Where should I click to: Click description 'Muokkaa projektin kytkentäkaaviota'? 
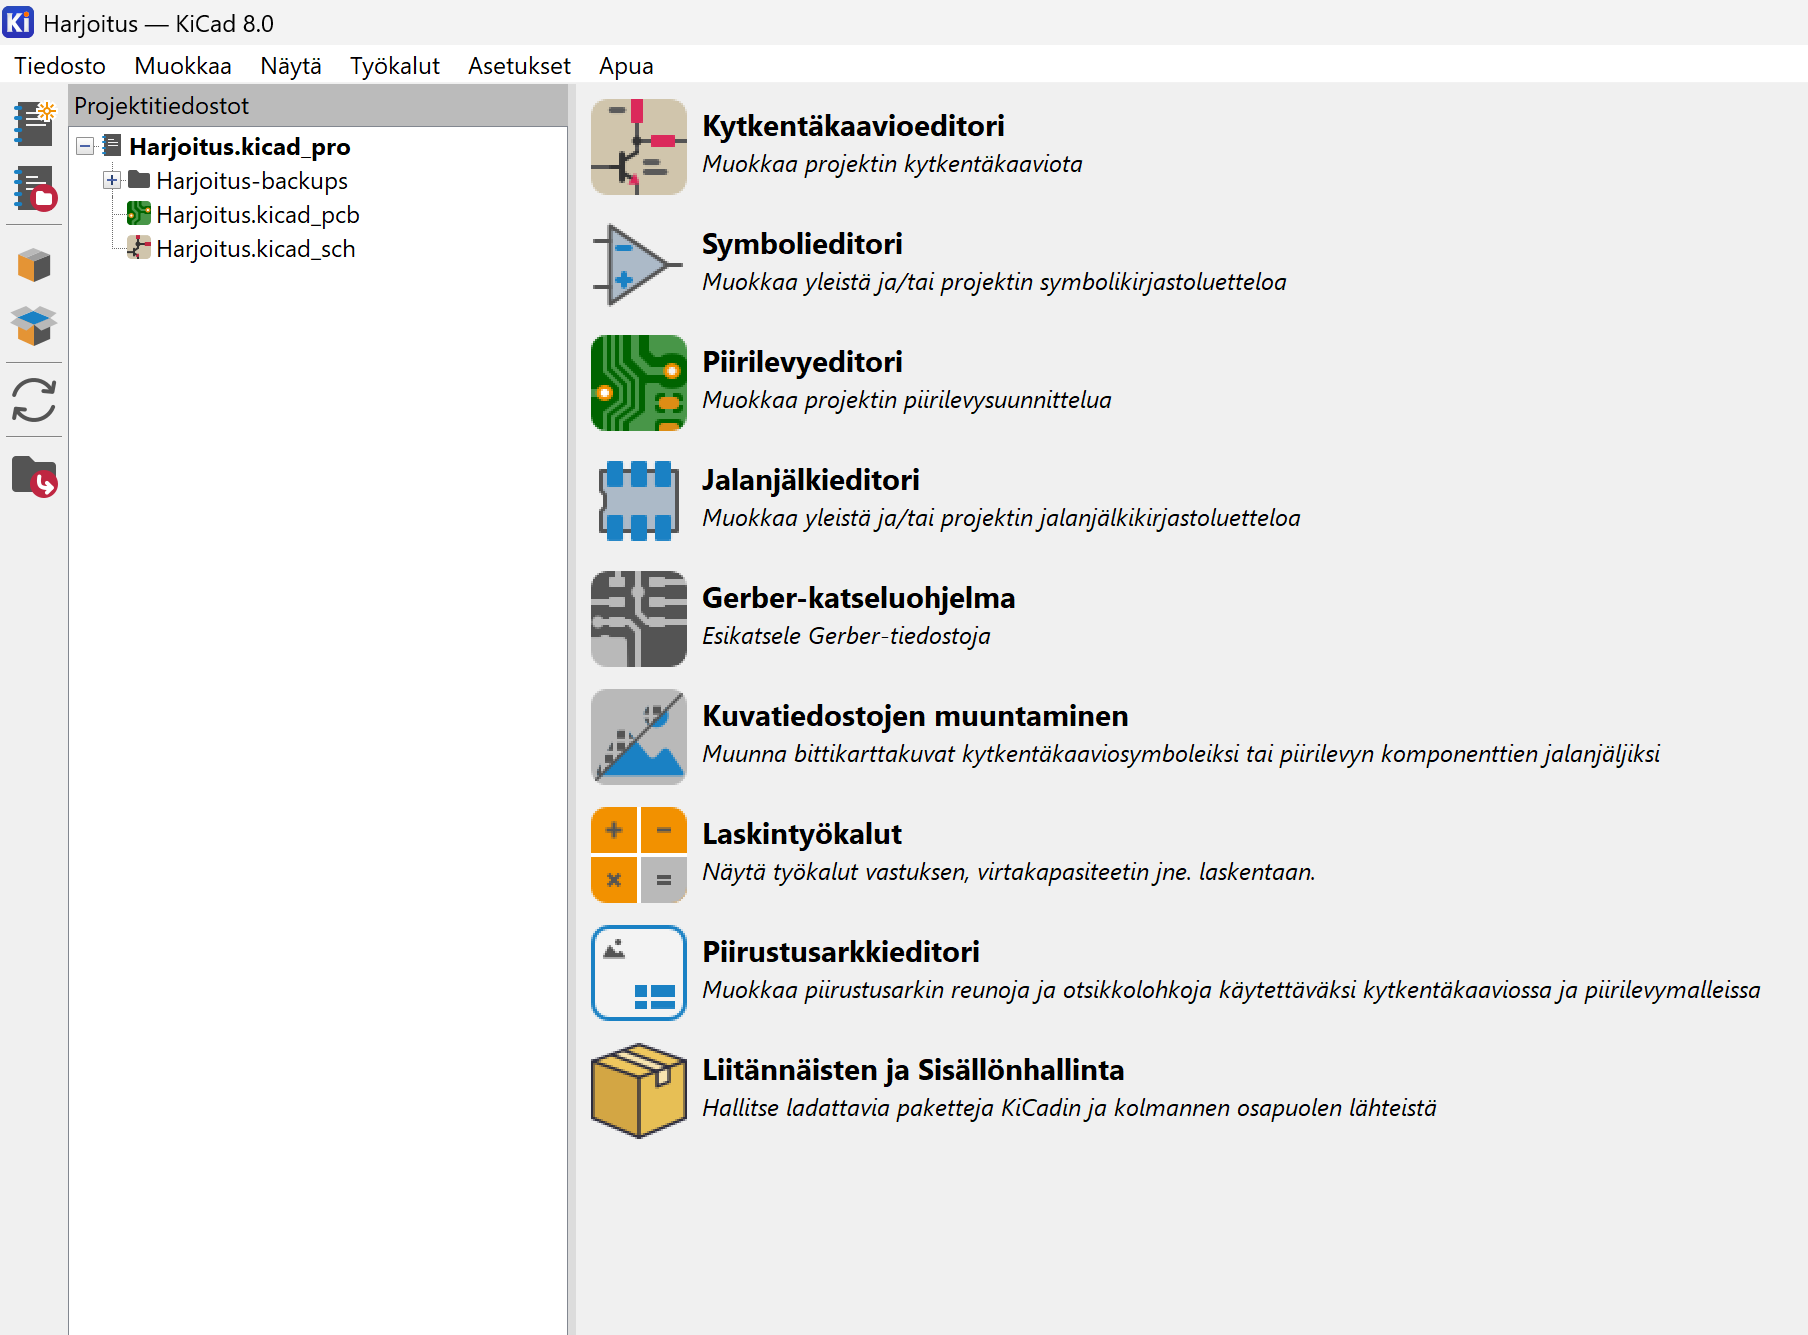click(892, 164)
